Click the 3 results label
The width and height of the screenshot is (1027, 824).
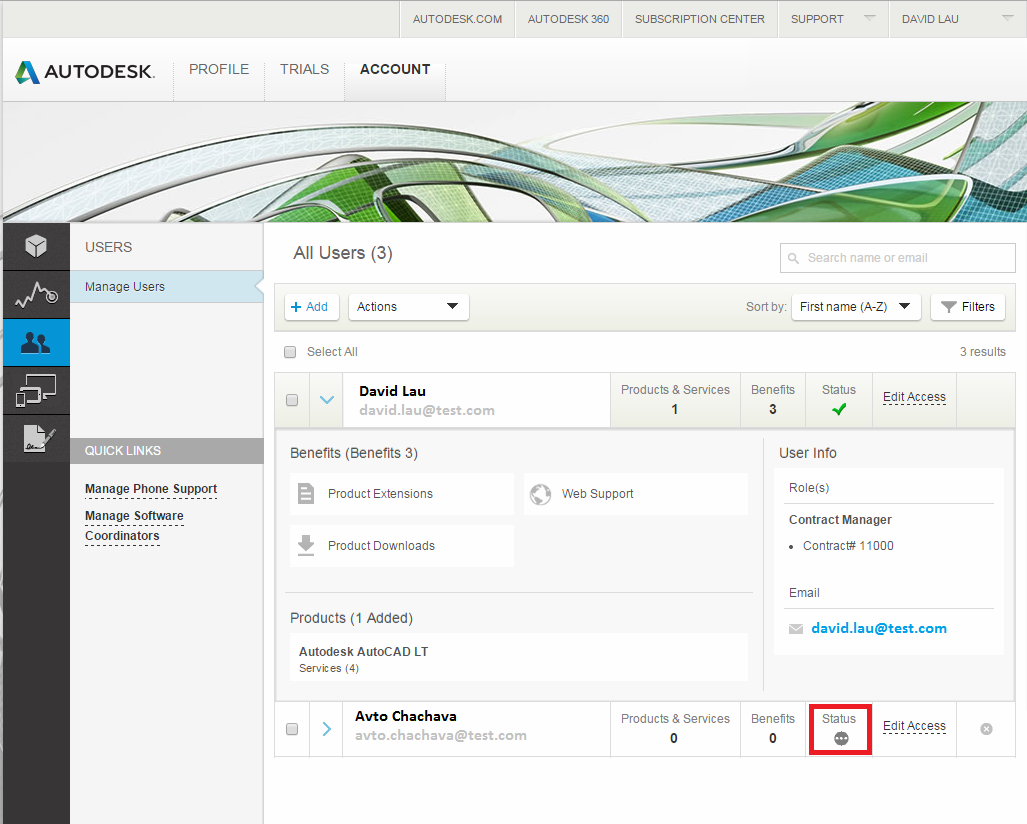(x=982, y=352)
